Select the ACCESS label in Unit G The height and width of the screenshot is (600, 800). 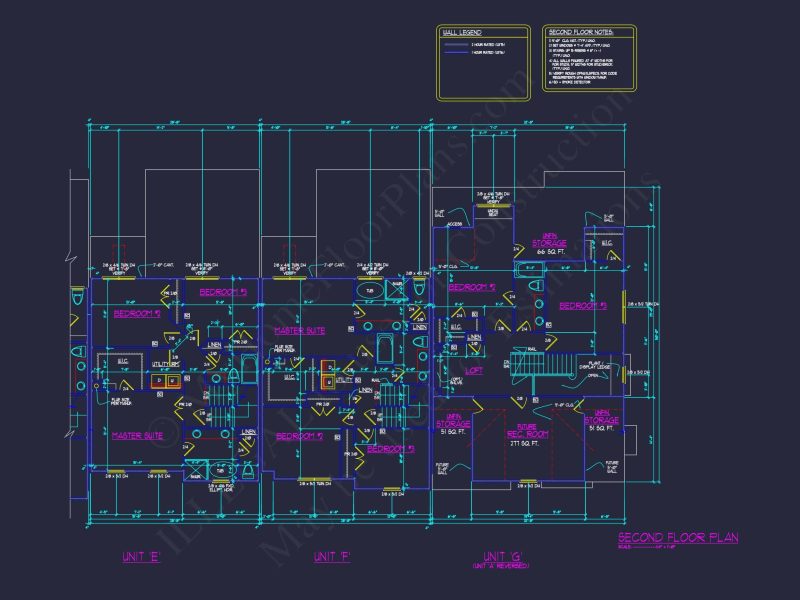point(455,224)
